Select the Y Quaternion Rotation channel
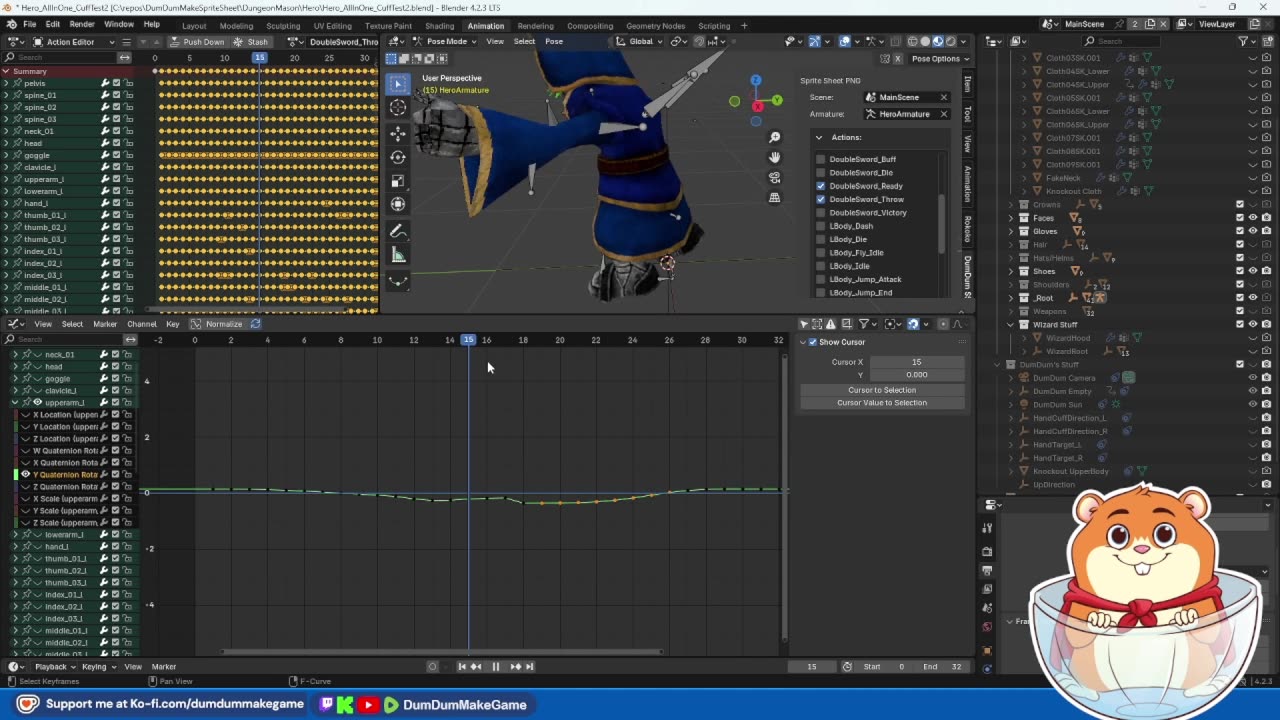 pyautogui.click(x=67, y=475)
